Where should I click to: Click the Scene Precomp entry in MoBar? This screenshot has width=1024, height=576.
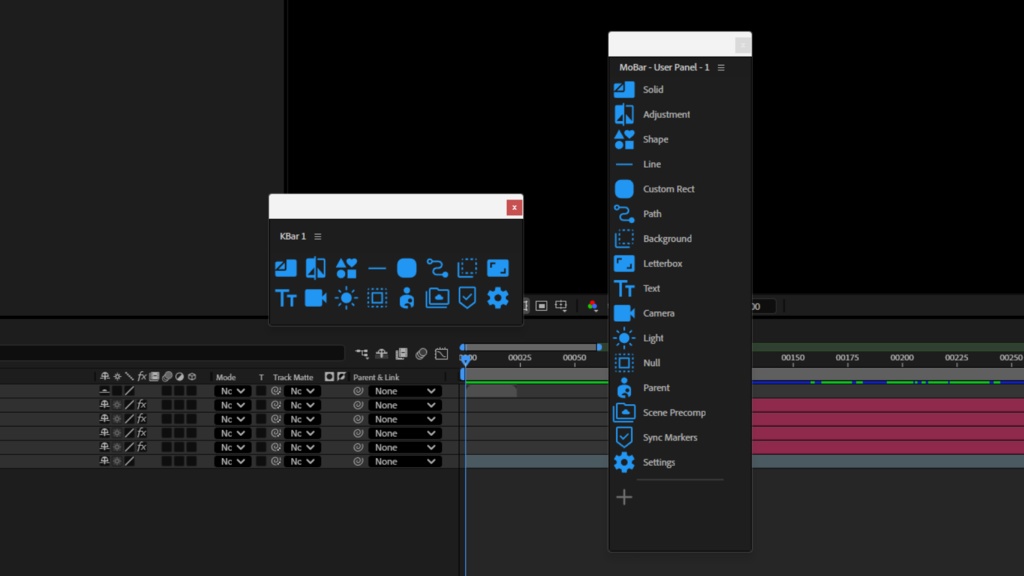(x=672, y=412)
